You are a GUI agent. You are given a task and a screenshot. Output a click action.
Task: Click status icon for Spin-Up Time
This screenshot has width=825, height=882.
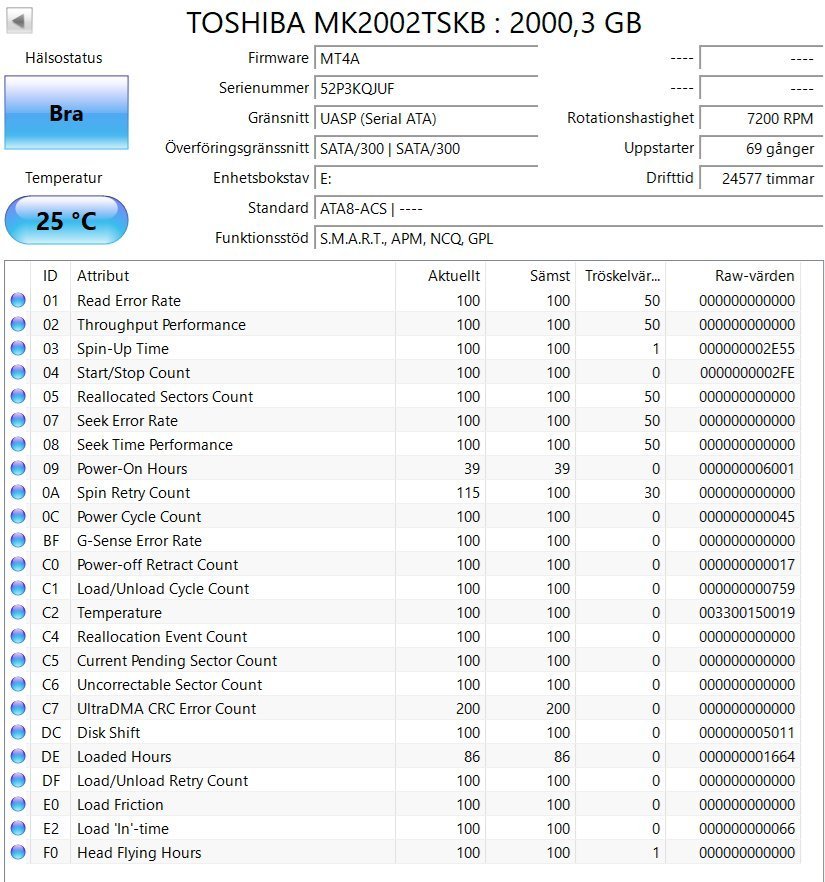[18, 348]
